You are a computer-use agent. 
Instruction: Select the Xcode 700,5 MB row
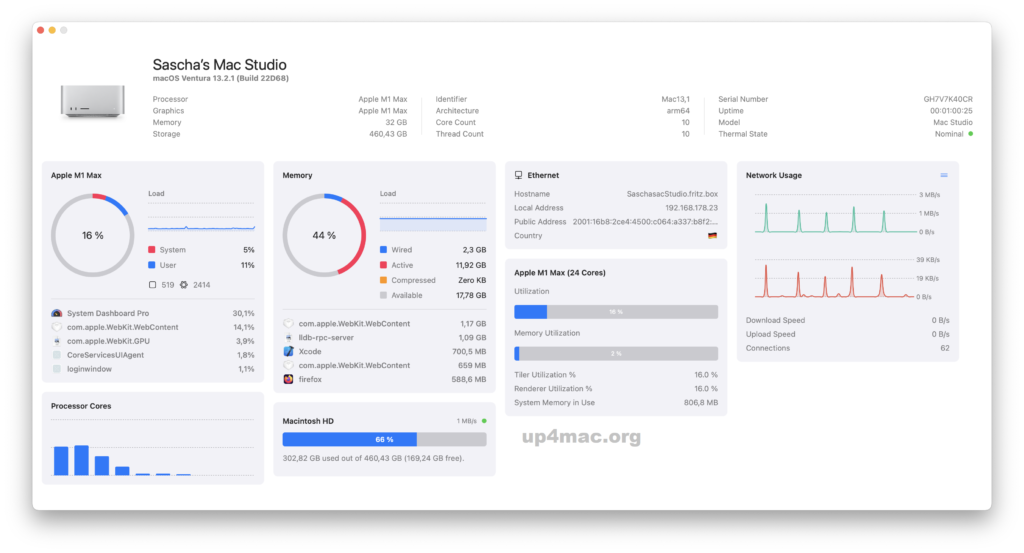[384, 351]
